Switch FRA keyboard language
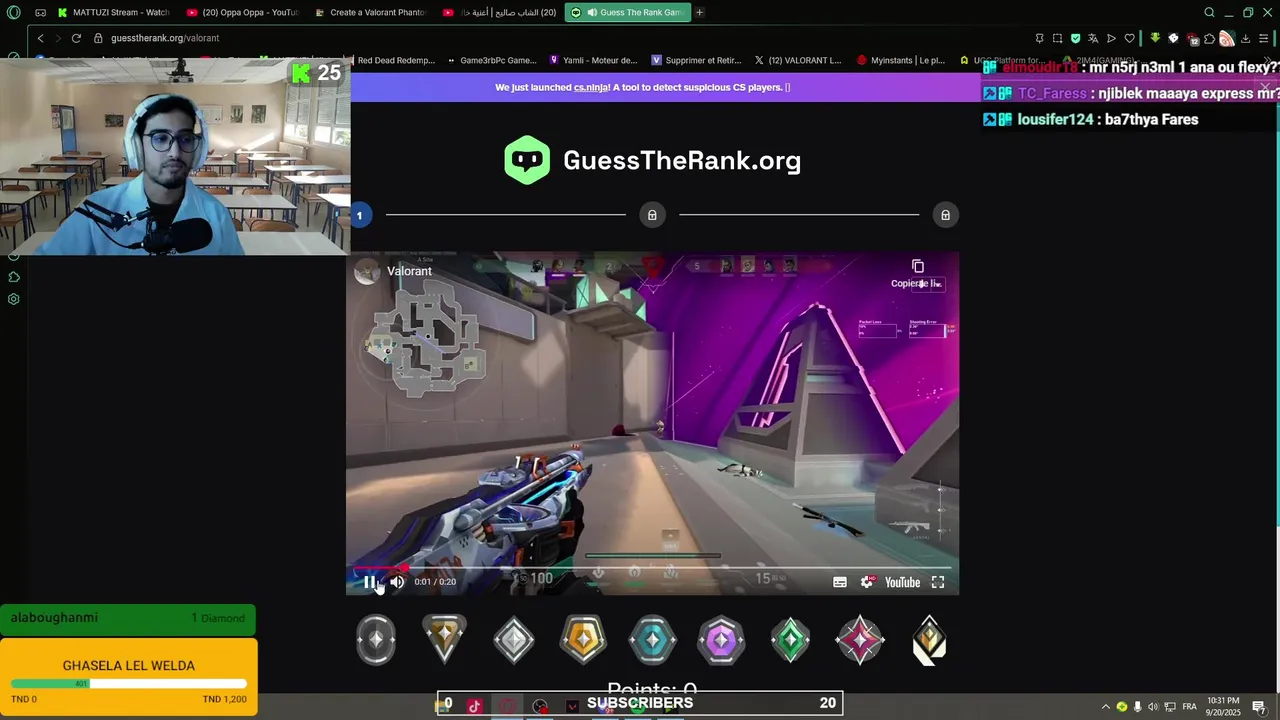This screenshot has width=1280, height=720. tap(1189, 707)
